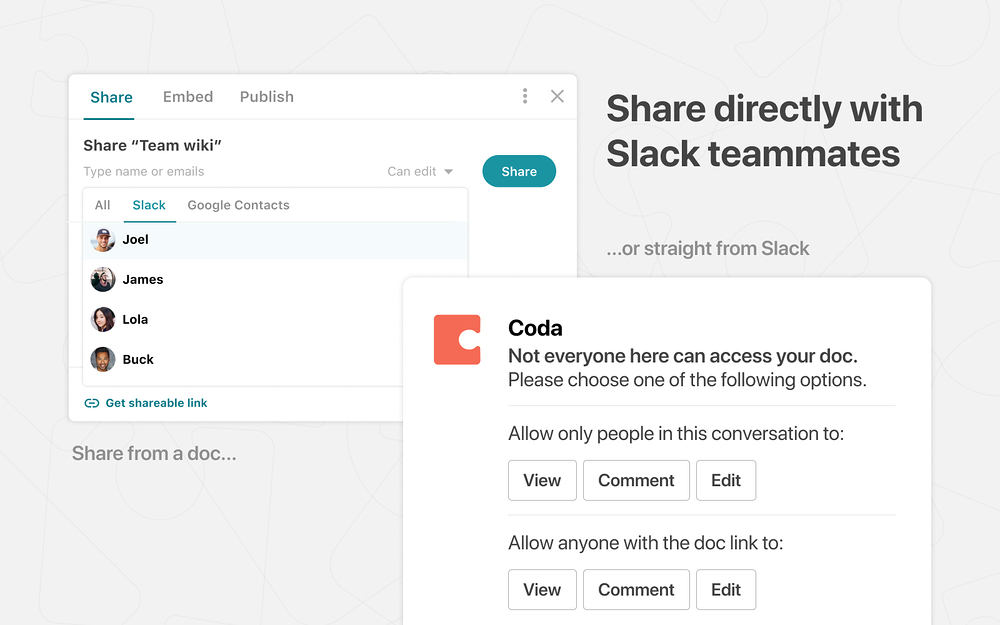
Task: Switch to the Embed tab
Action: pyautogui.click(x=188, y=97)
